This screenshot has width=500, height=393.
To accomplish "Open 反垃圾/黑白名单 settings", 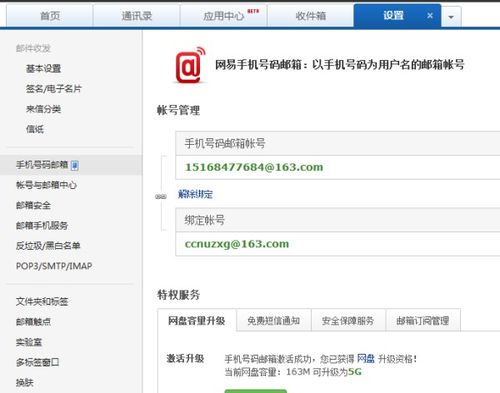I will pos(48,246).
